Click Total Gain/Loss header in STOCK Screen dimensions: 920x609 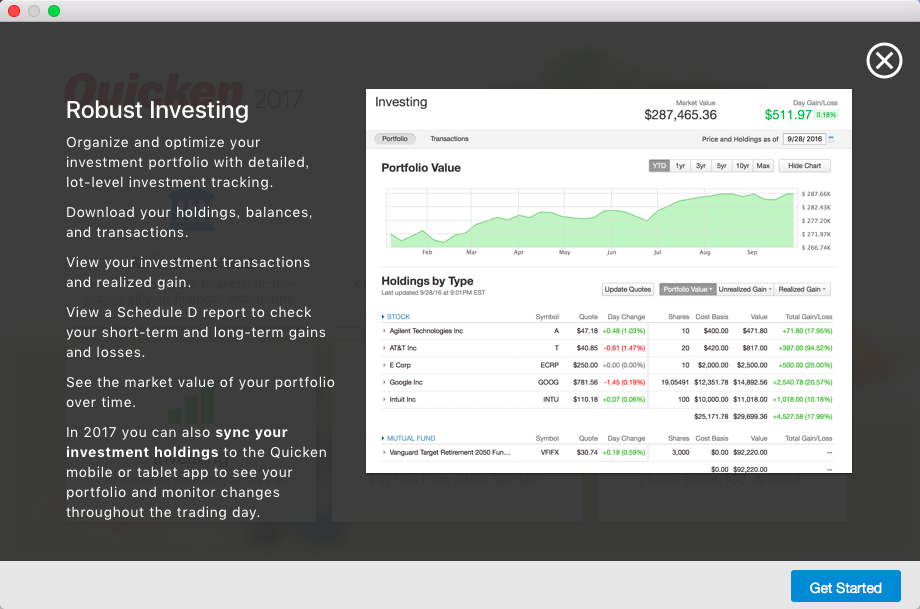click(x=809, y=317)
